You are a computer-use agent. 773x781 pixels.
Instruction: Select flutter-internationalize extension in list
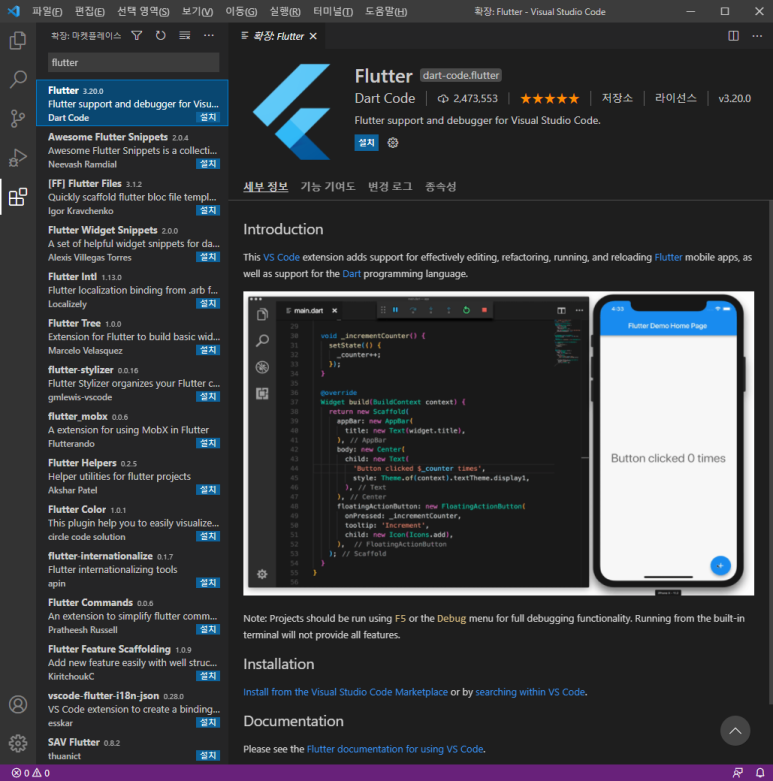click(132, 569)
